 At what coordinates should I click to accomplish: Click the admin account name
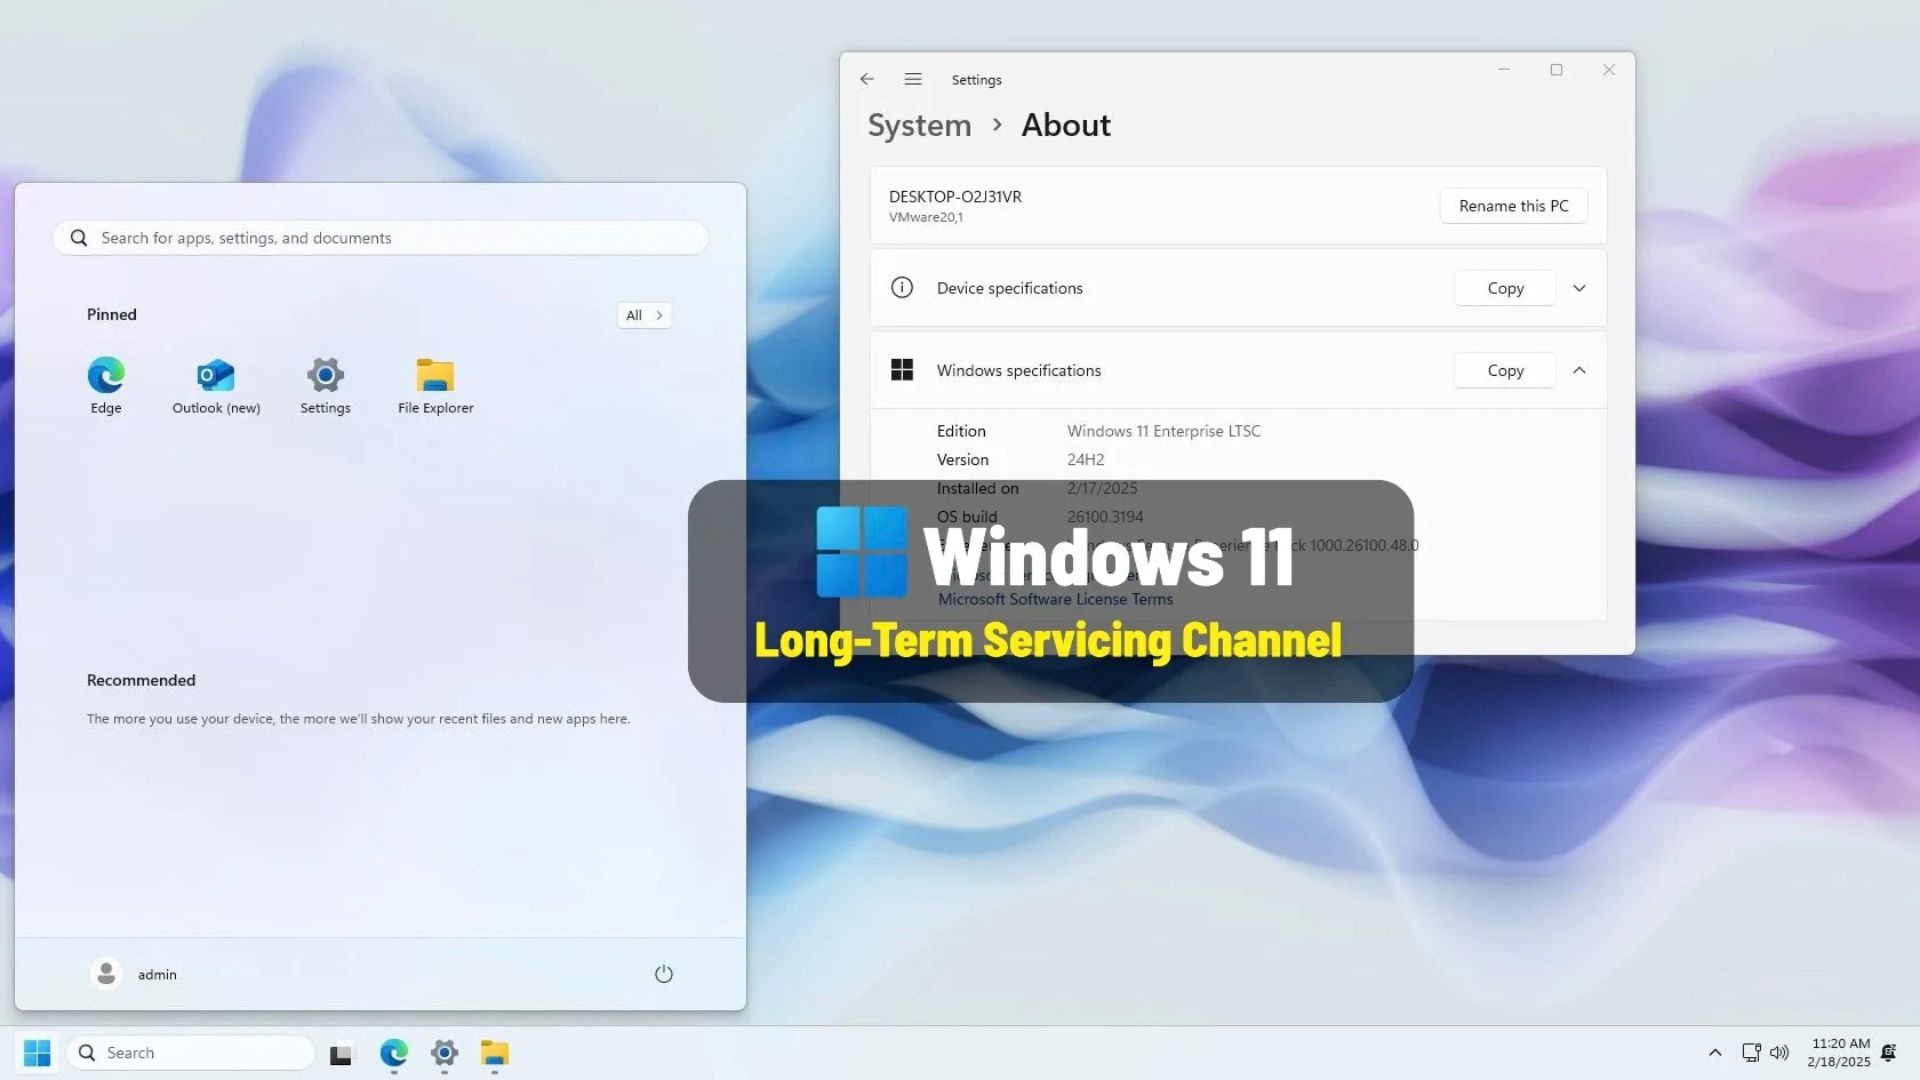[156, 973]
